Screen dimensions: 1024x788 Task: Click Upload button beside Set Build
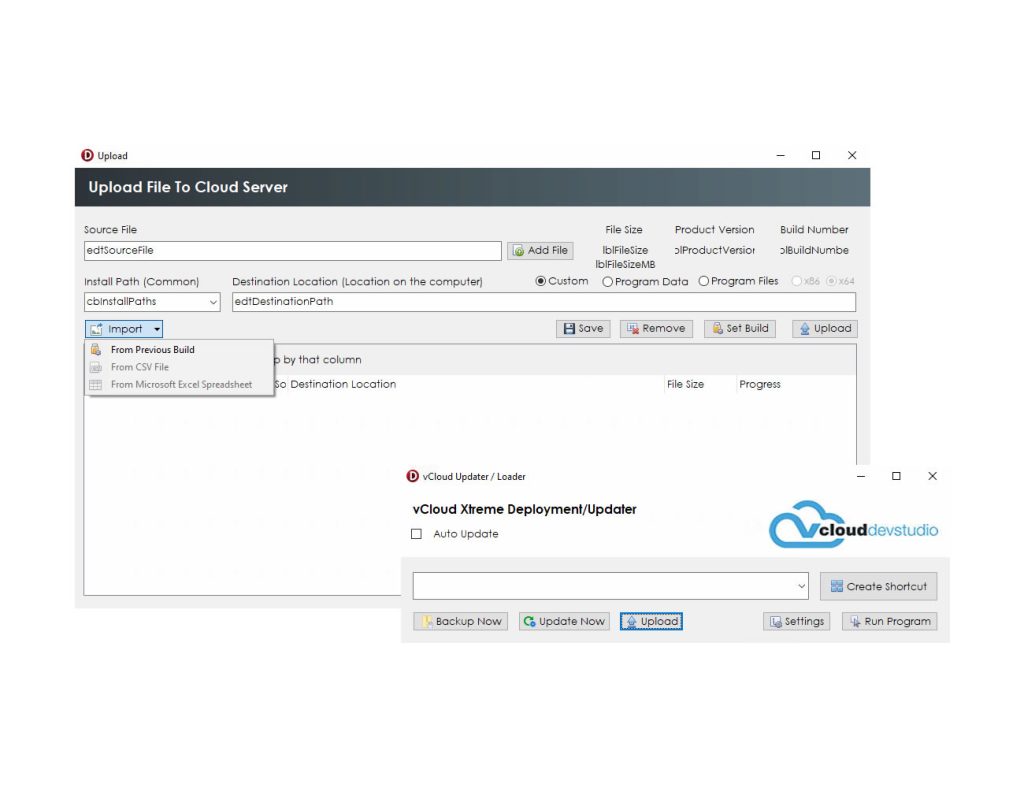pos(824,329)
